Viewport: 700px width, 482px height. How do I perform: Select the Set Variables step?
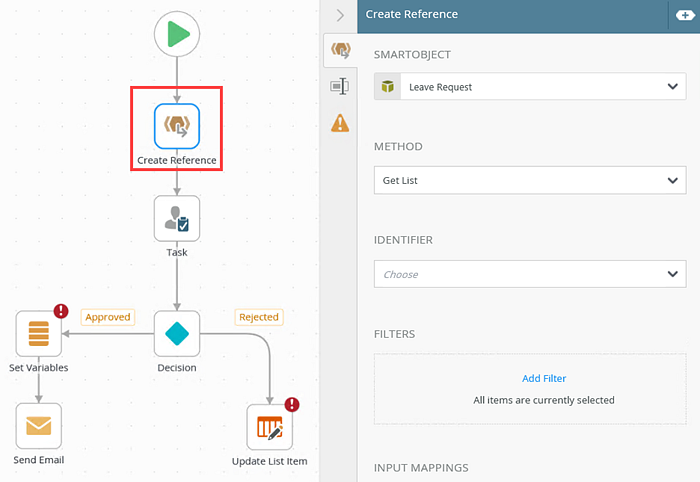38,333
